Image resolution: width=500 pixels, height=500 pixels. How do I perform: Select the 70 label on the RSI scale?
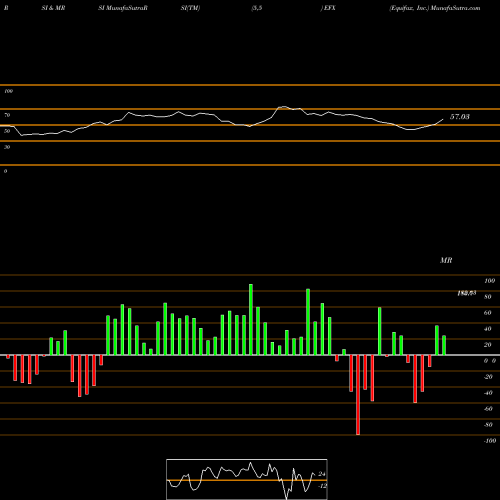(7, 115)
